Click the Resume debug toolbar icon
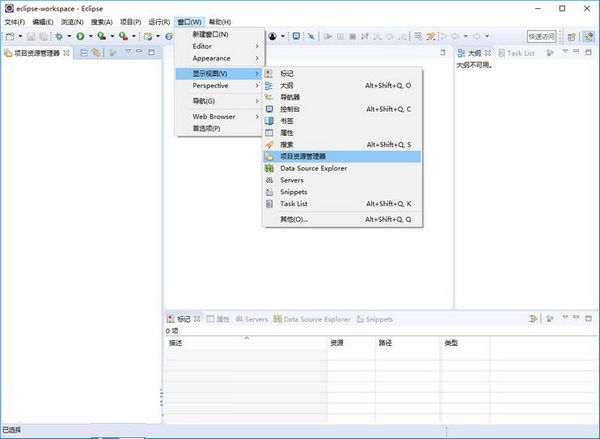This screenshot has width=600, height=439. click(328, 36)
